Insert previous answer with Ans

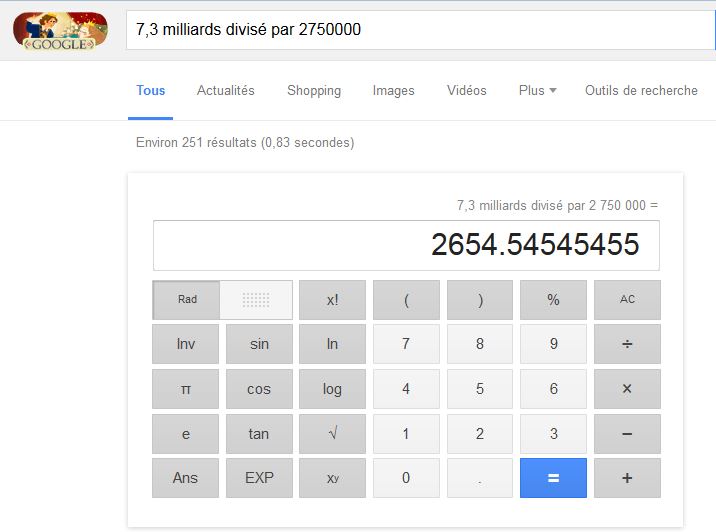pyautogui.click(x=185, y=478)
